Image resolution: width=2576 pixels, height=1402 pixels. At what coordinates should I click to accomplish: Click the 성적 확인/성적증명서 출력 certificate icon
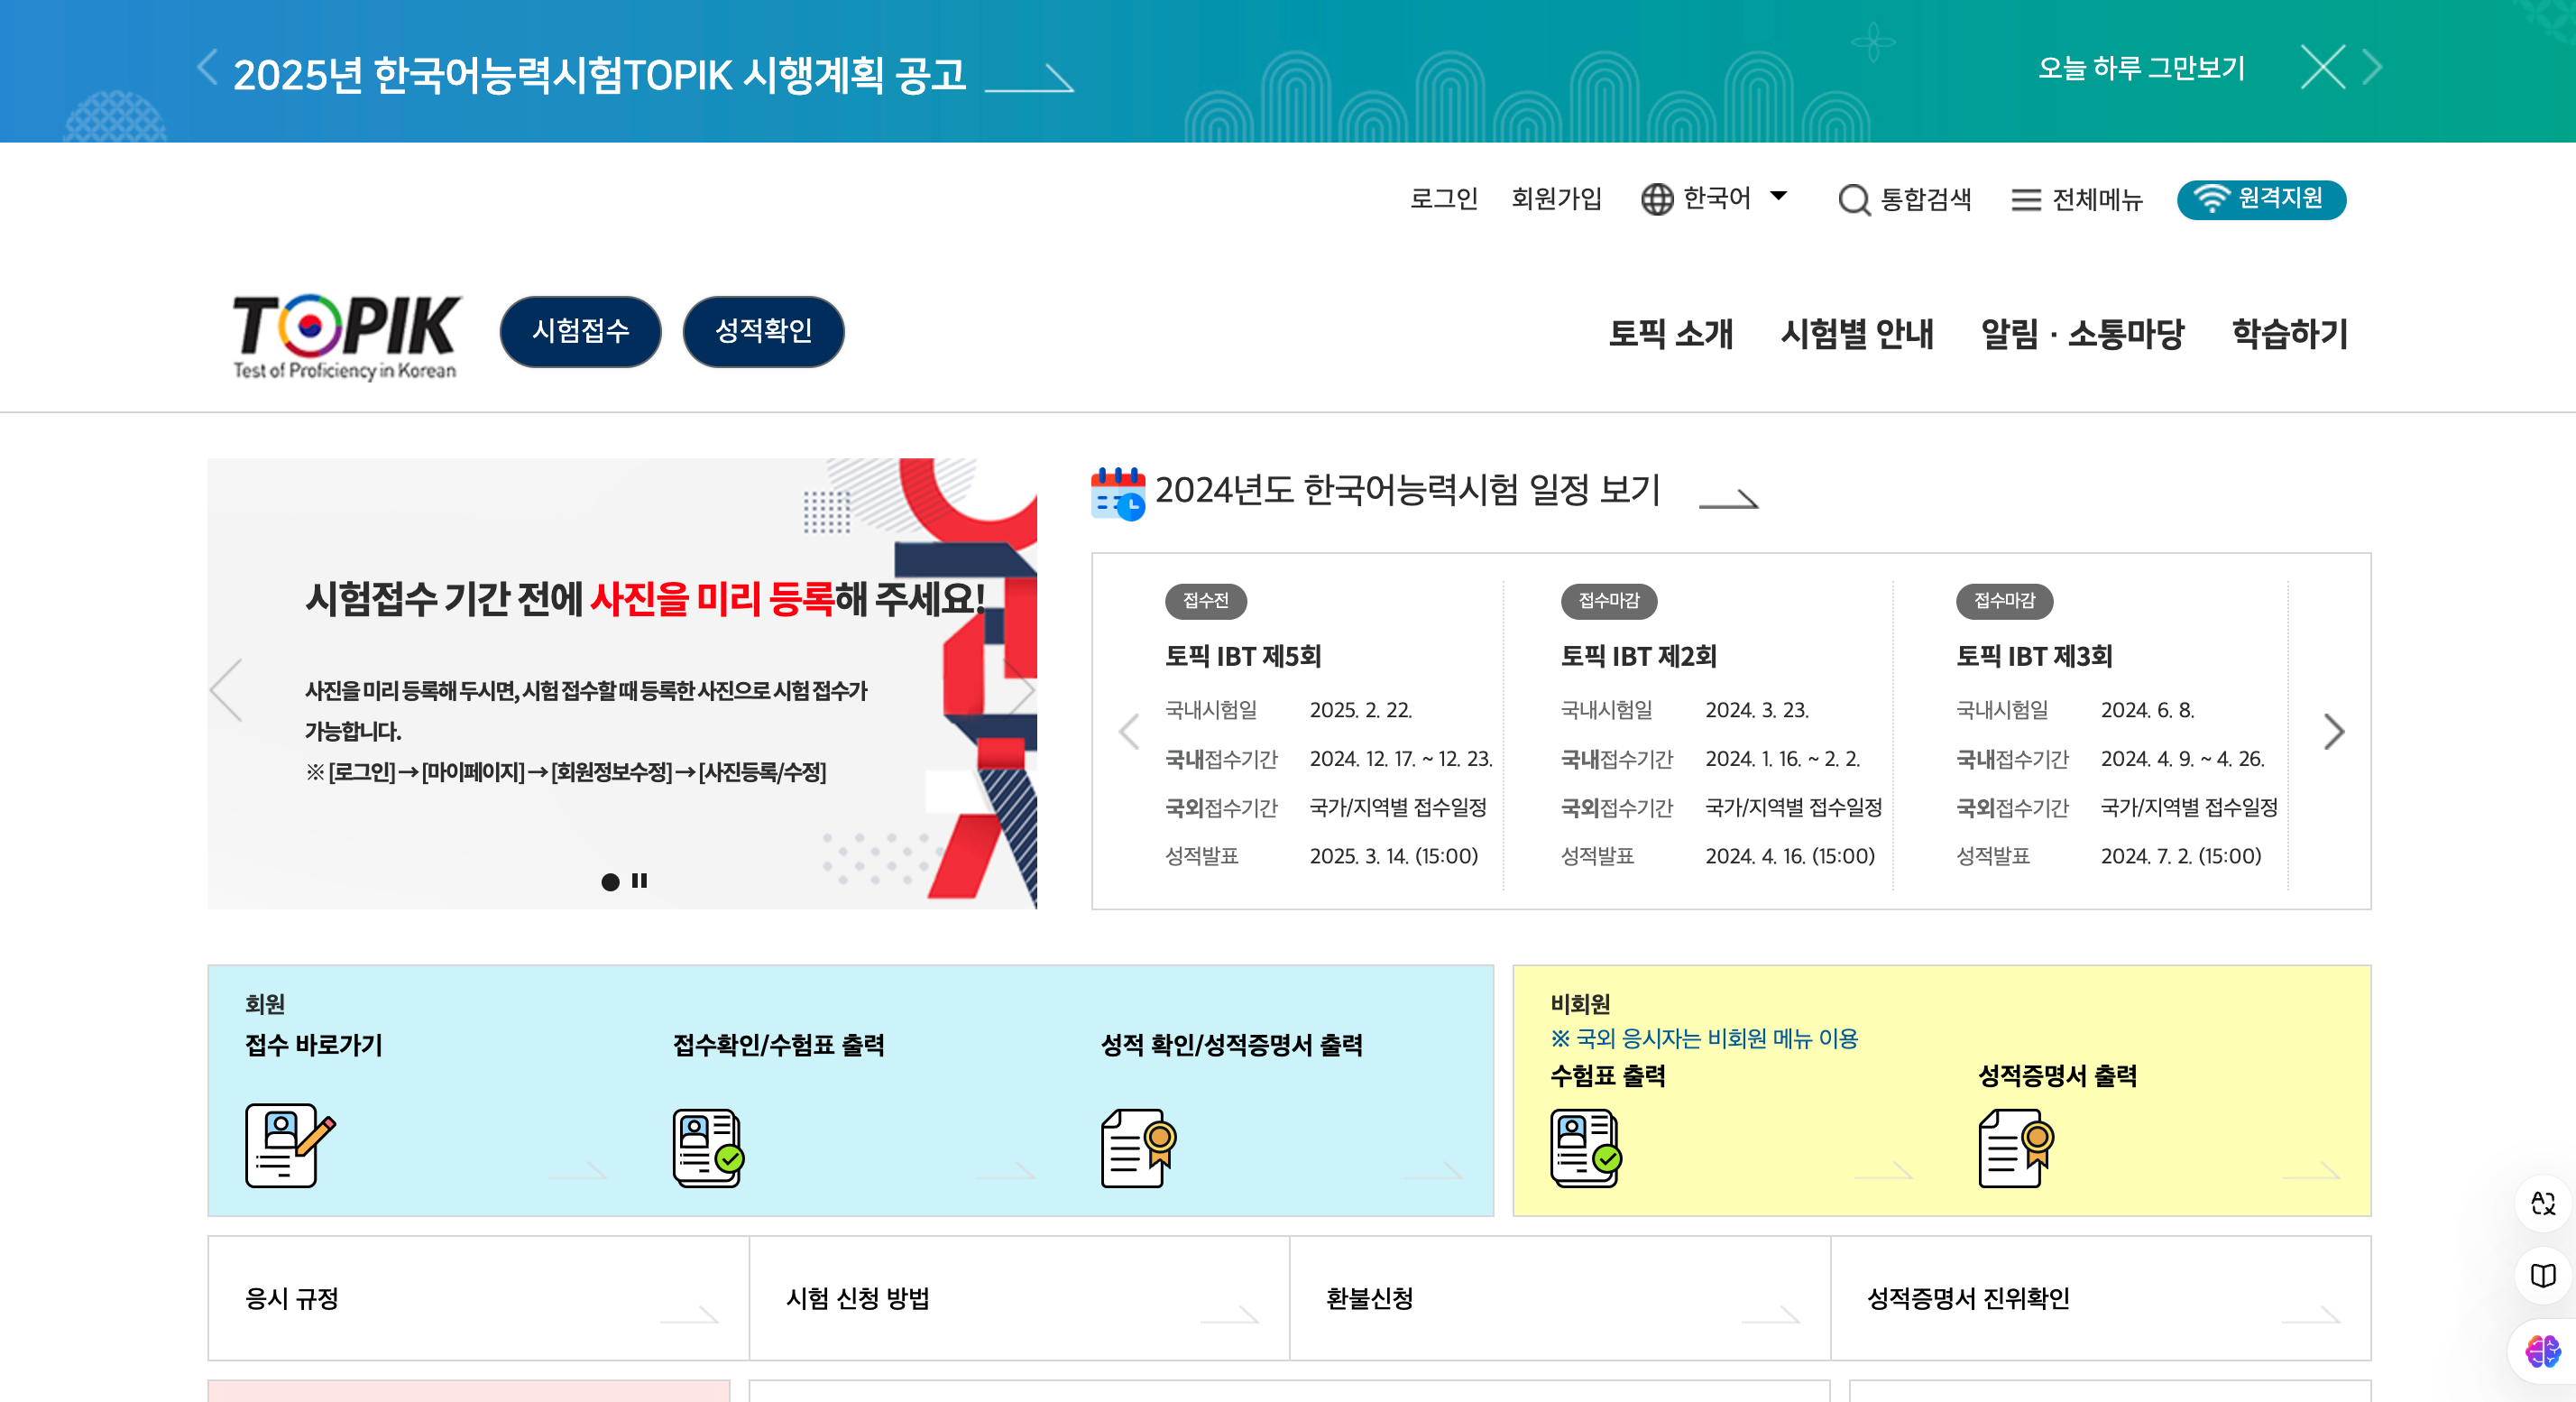(x=1138, y=1147)
